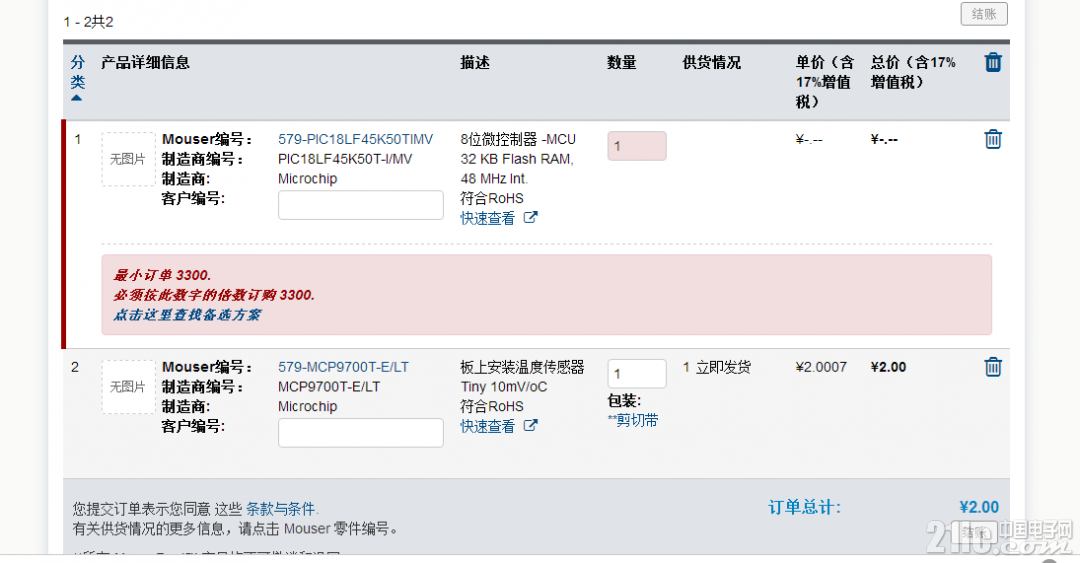Click the 剪切带 packaging link
This screenshot has width=1080, height=563.
pyautogui.click(x=636, y=421)
